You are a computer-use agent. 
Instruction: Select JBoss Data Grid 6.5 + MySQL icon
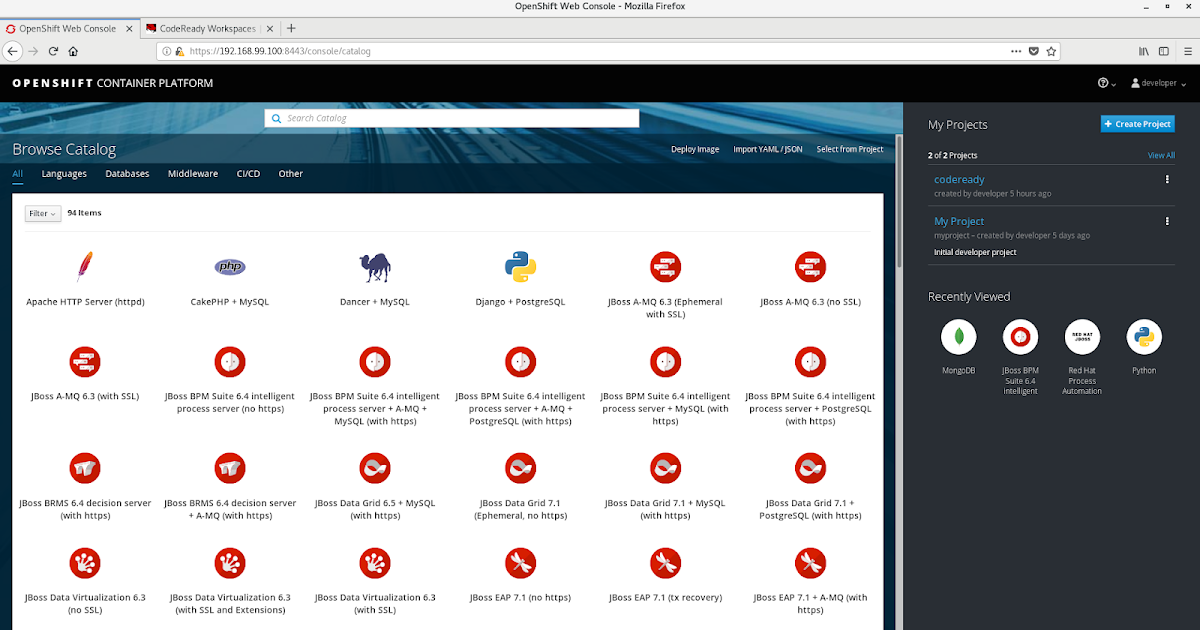(375, 468)
